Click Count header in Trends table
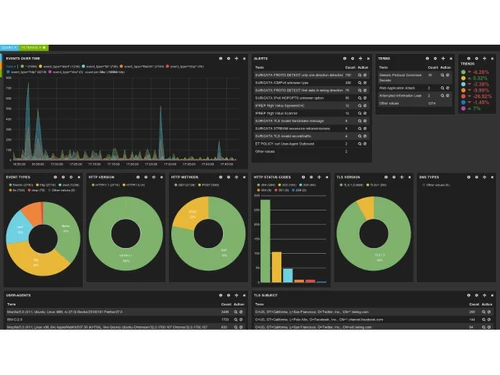500x375 pixels. click(432, 67)
